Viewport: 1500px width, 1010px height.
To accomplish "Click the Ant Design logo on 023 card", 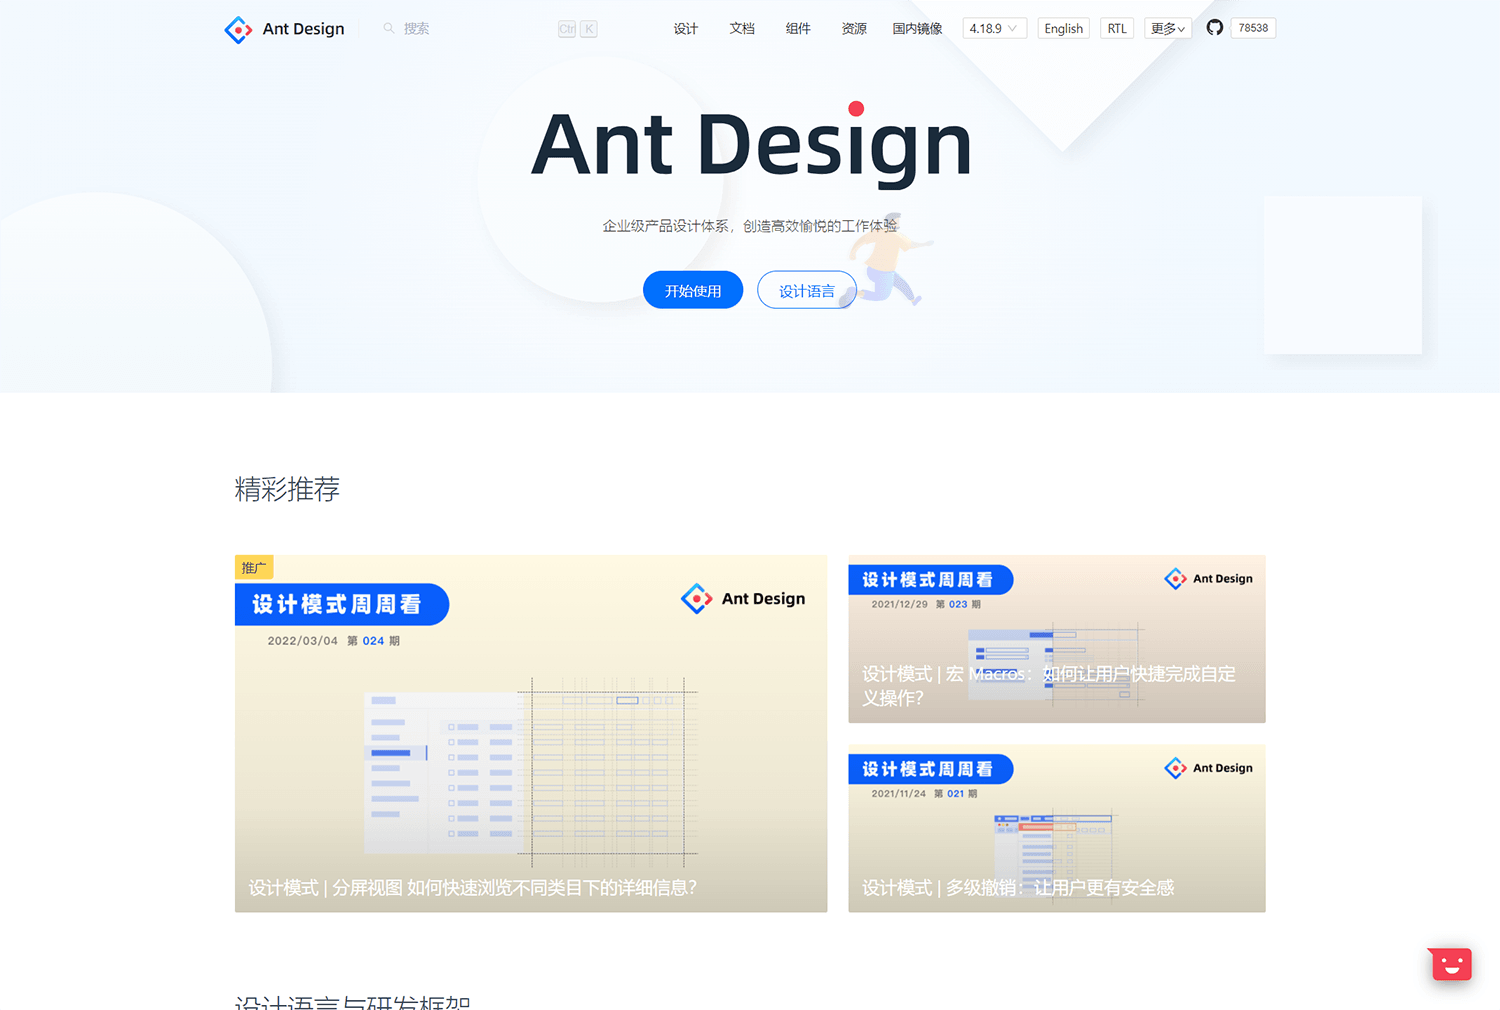I will tap(1209, 578).
